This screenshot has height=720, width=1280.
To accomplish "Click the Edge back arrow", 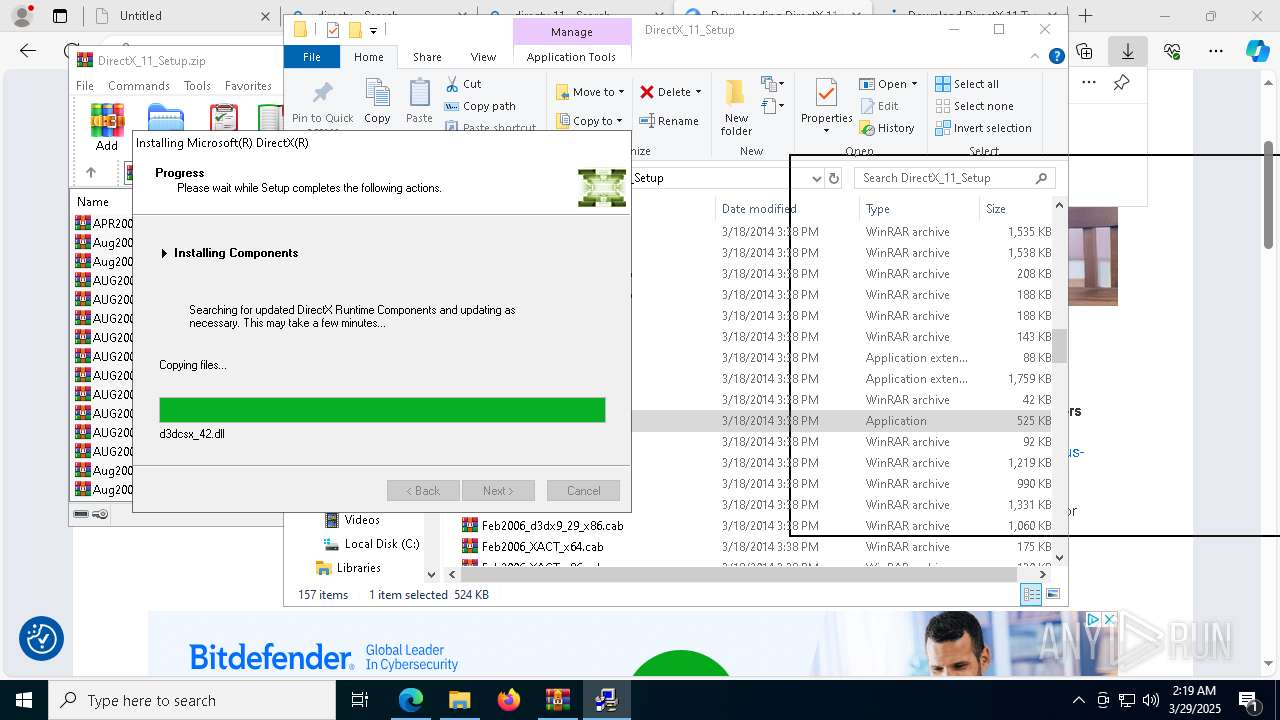I will [x=28, y=51].
